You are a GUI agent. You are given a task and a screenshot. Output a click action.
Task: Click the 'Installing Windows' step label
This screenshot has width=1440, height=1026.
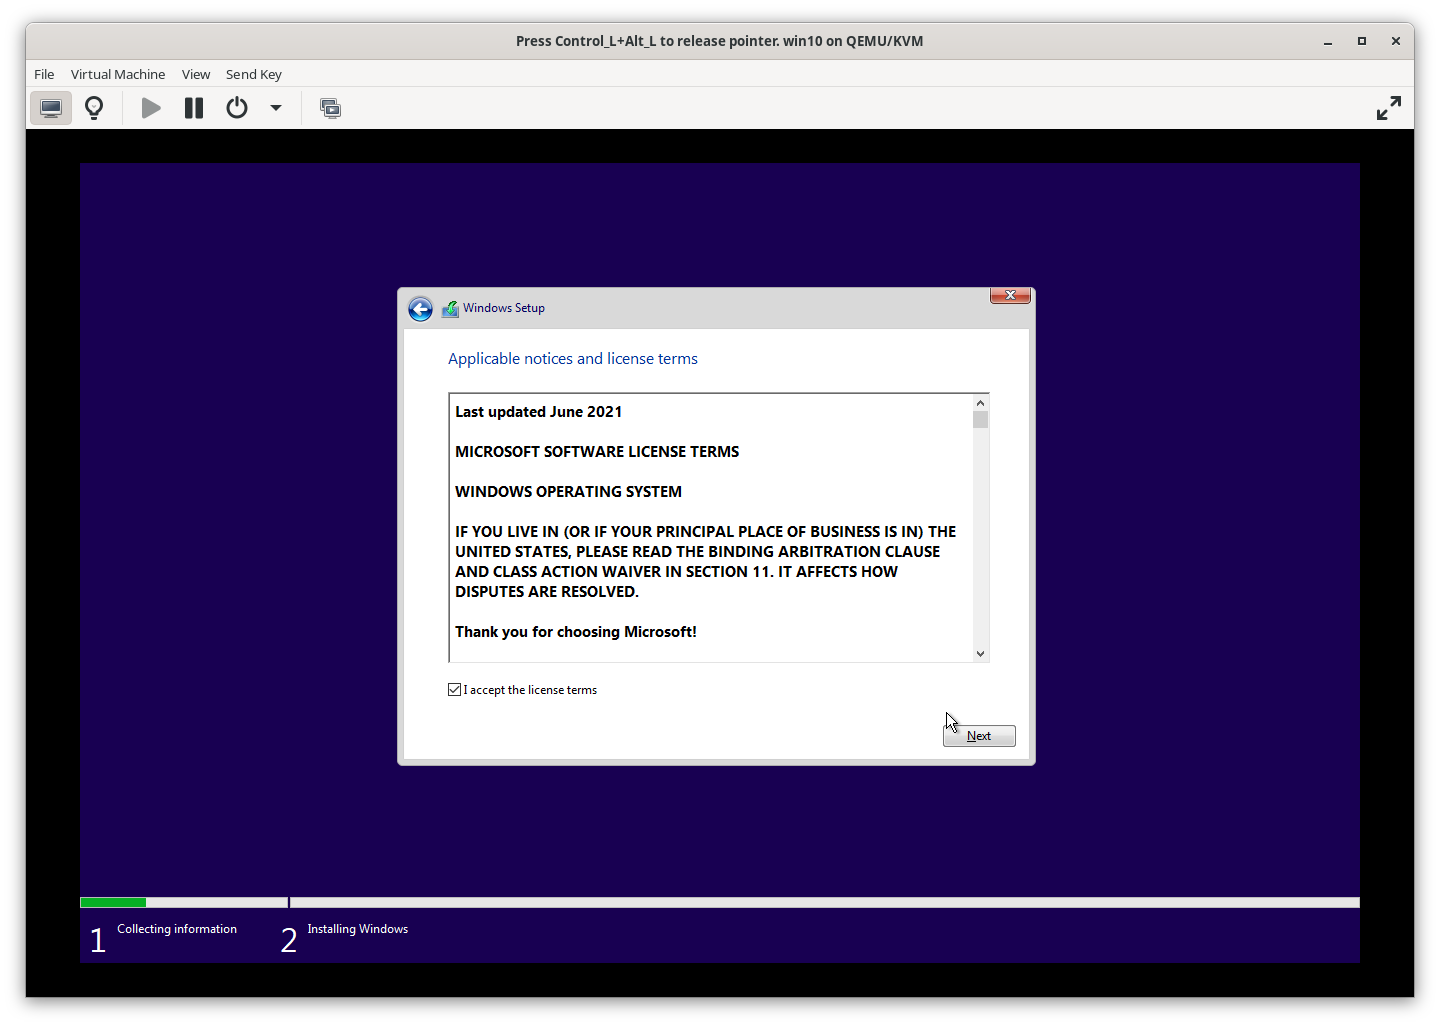coord(357,929)
